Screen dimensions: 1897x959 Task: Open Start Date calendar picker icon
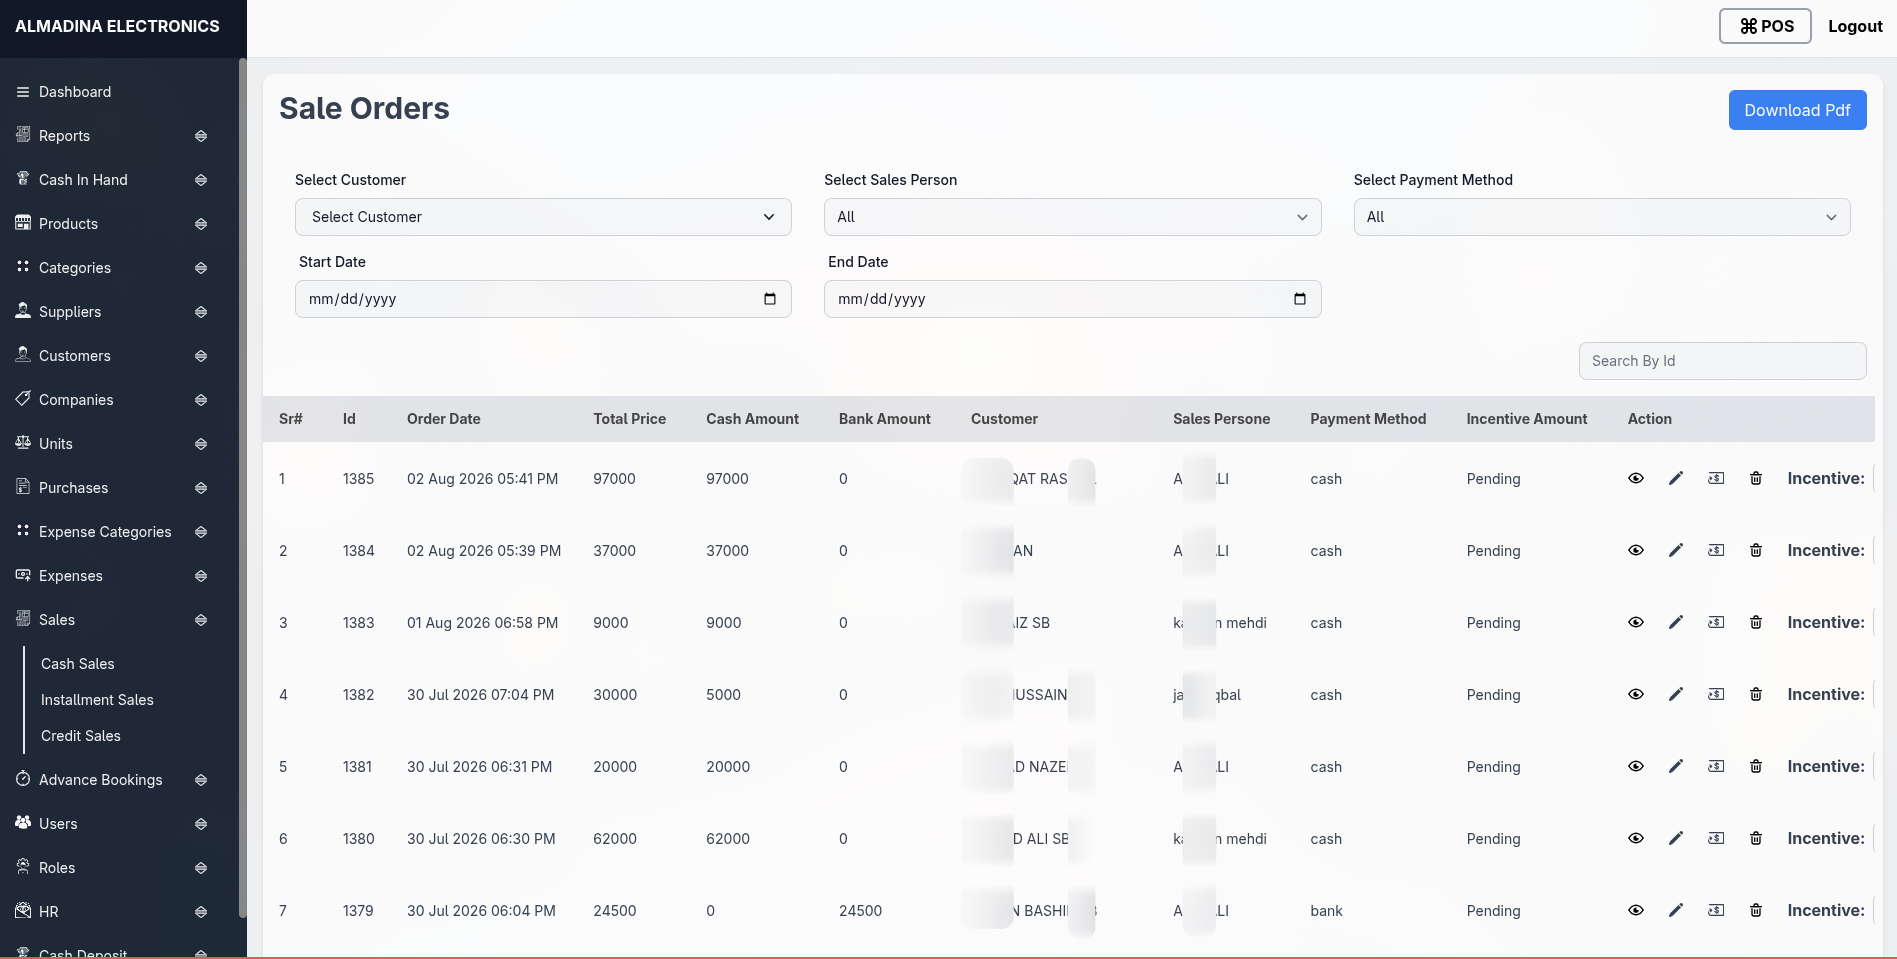tap(770, 299)
